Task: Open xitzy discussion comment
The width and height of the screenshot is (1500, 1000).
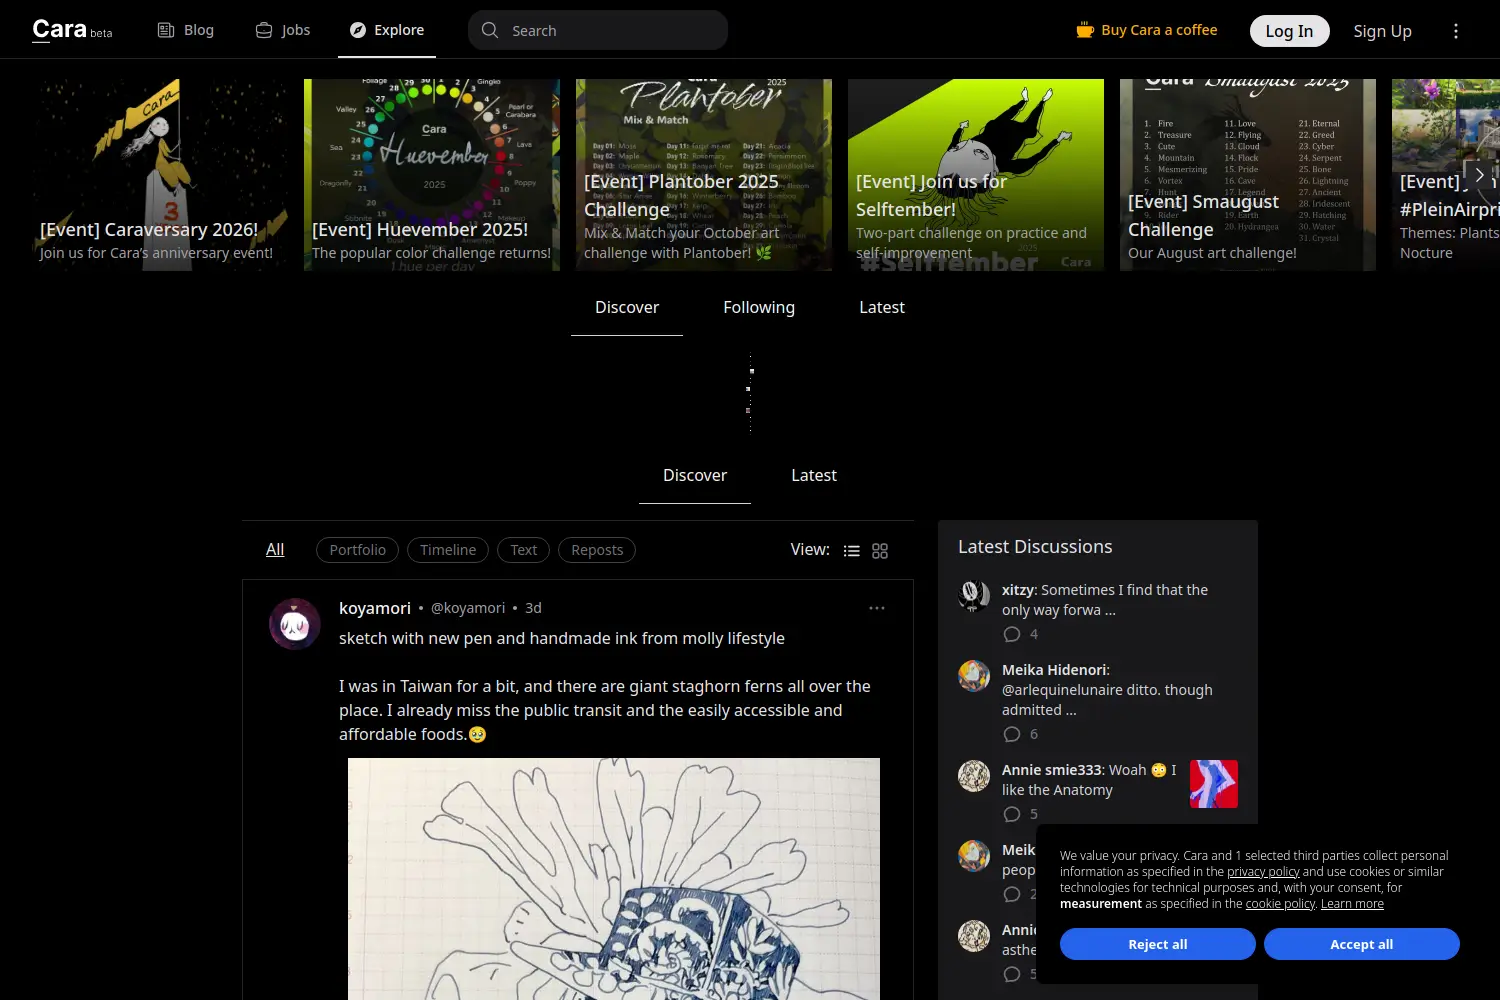Action: [x=1105, y=600]
